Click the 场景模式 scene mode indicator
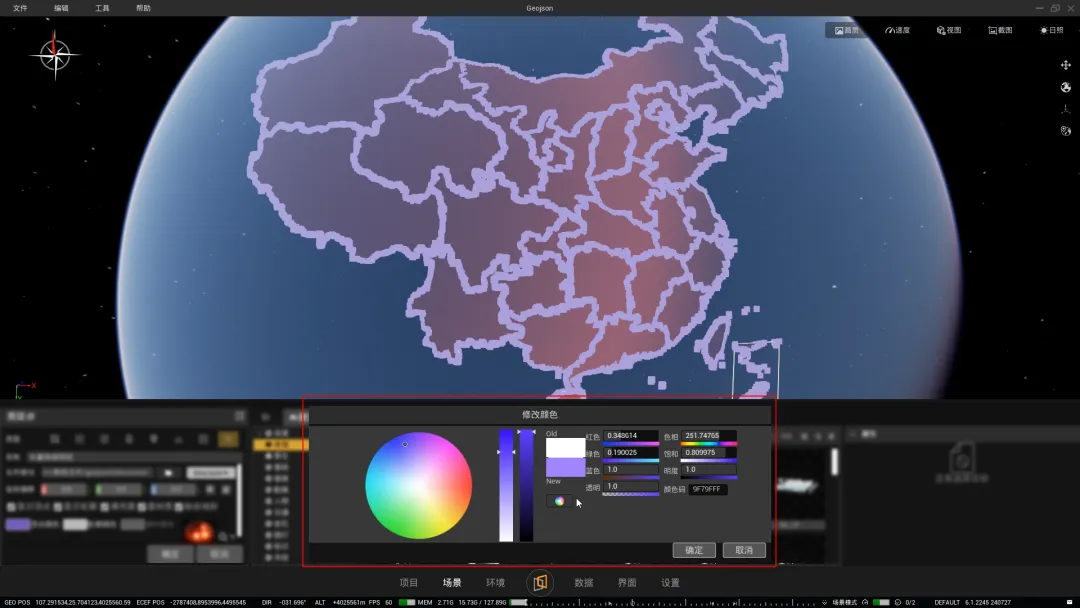The image size is (1080, 608). (x=844, y=602)
